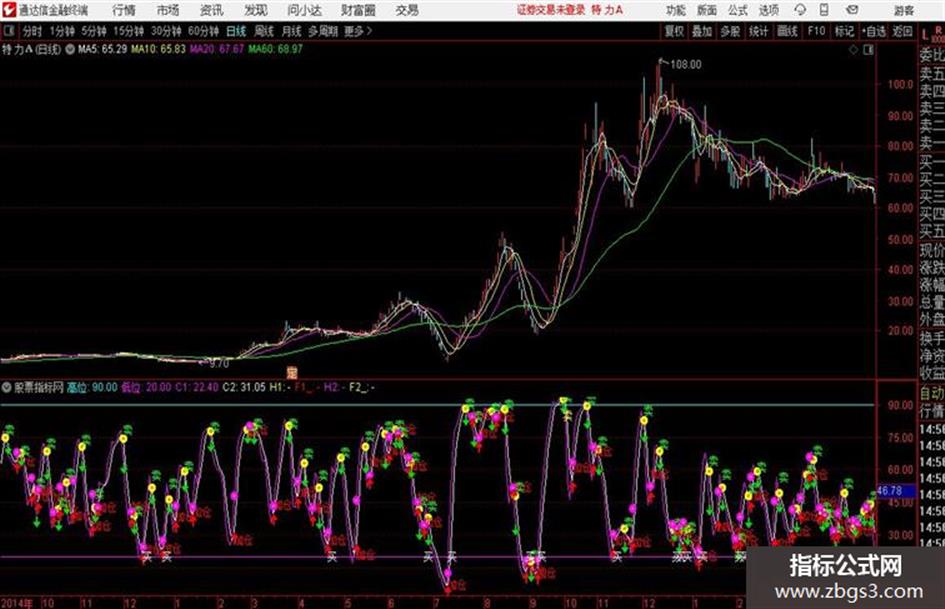
Task: Click the 多股 multi-stock toolbar button
Action: [x=730, y=31]
